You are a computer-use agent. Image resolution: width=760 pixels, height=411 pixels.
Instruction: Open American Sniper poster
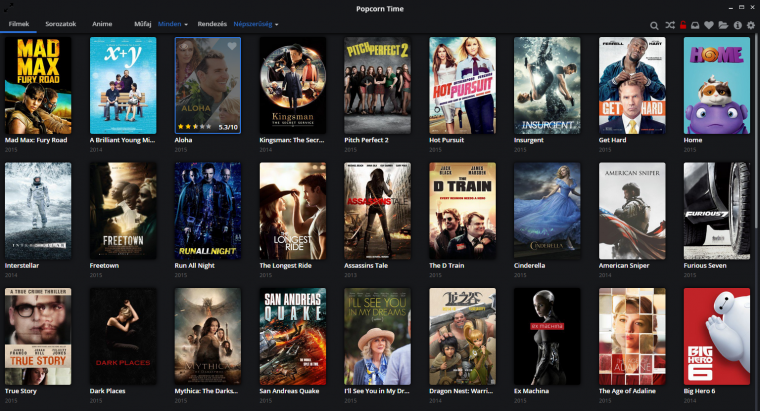point(632,211)
